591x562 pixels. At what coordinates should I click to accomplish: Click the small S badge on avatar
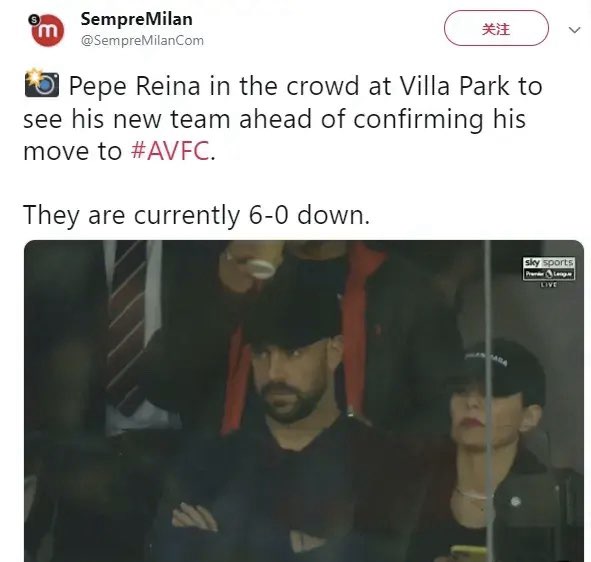pyautogui.click(x=34, y=20)
